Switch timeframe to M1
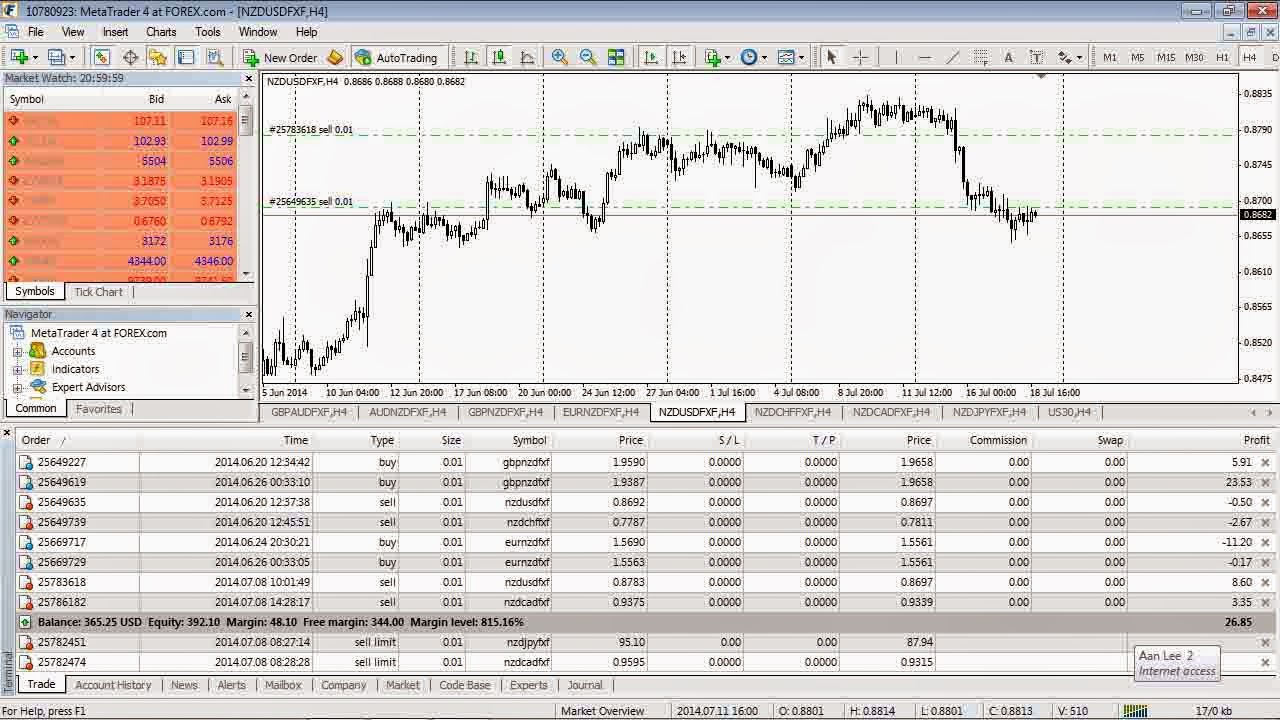Viewport: 1280px width, 720px height. (1110, 57)
